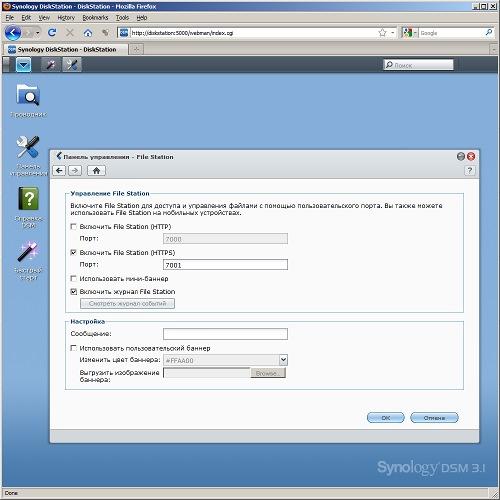Click the OK button
This screenshot has width=500, height=500.
[386, 417]
